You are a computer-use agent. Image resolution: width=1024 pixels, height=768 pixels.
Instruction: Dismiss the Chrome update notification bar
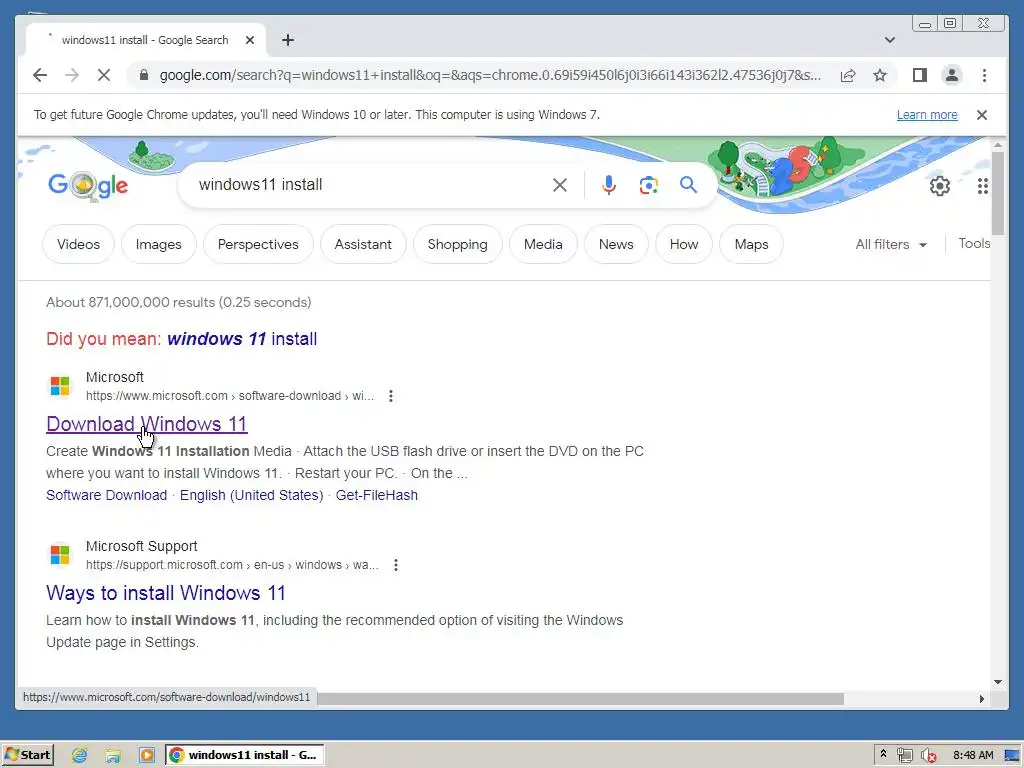click(981, 115)
